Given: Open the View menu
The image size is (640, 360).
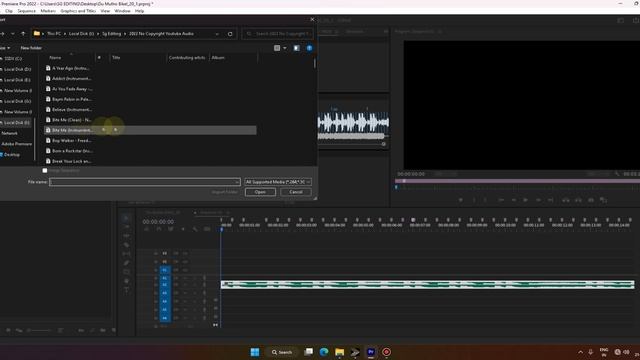Looking at the screenshot, I should (105, 11).
